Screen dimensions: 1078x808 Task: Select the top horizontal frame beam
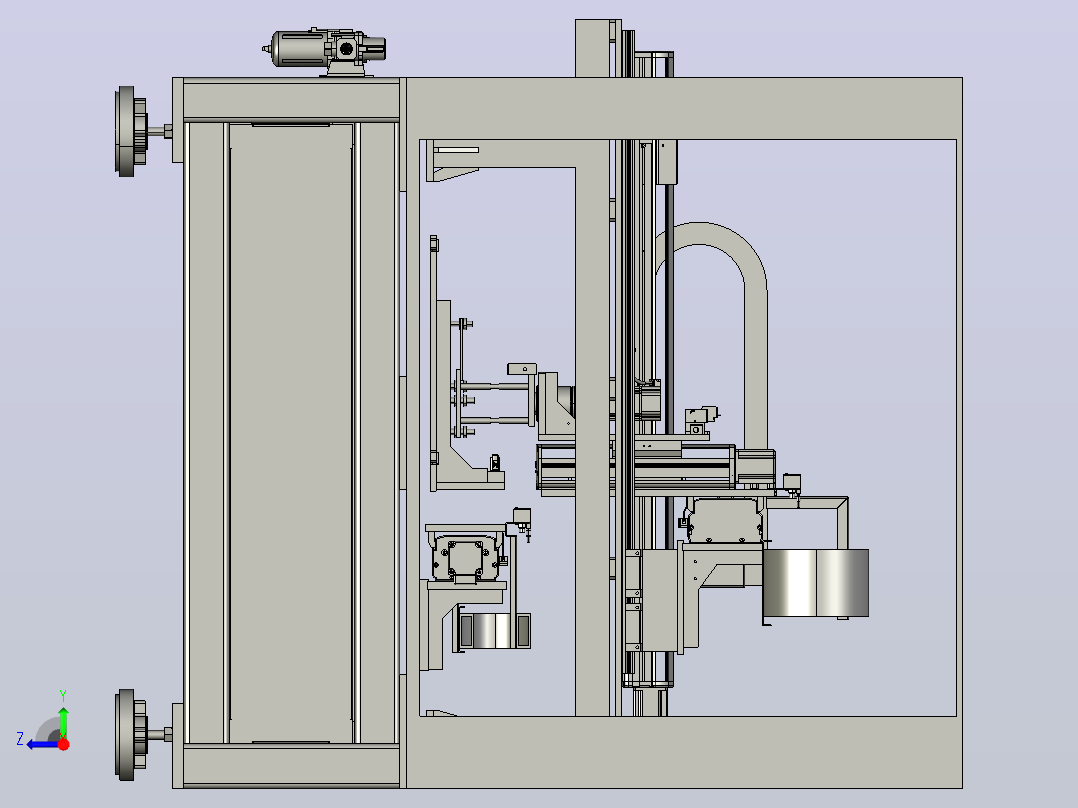point(684,108)
